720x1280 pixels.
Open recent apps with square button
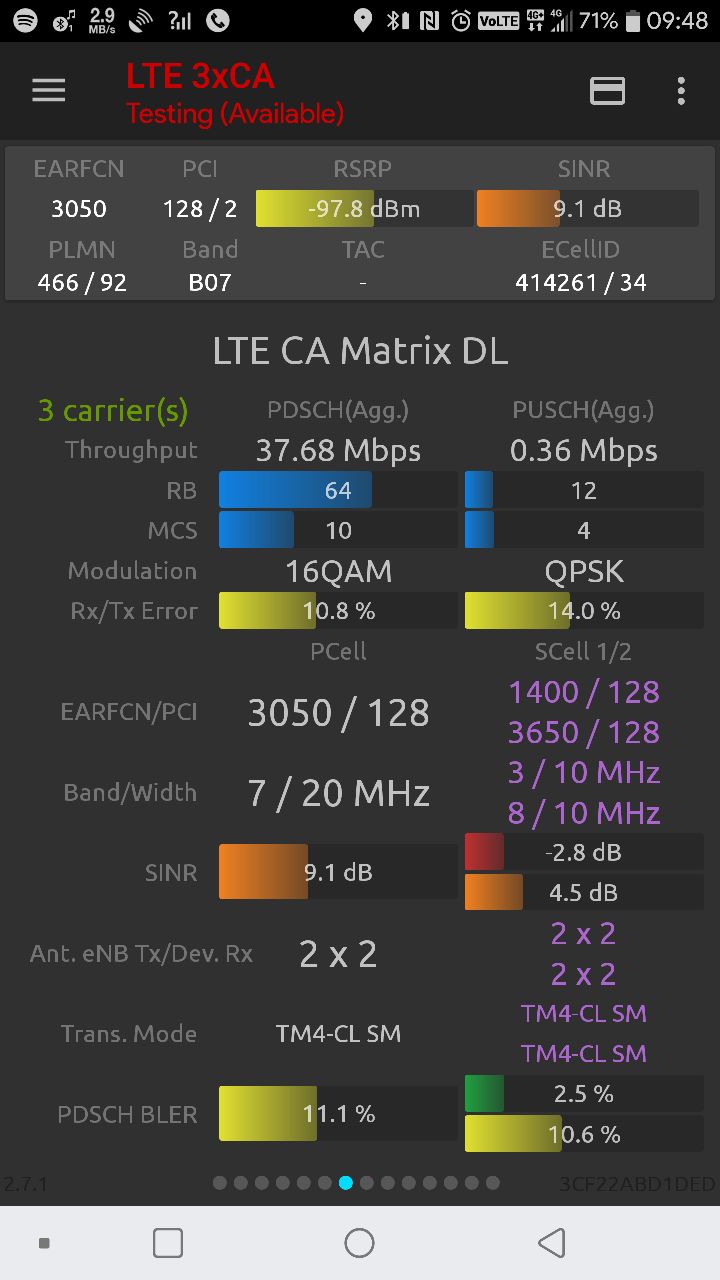click(x=168, y=1243)
